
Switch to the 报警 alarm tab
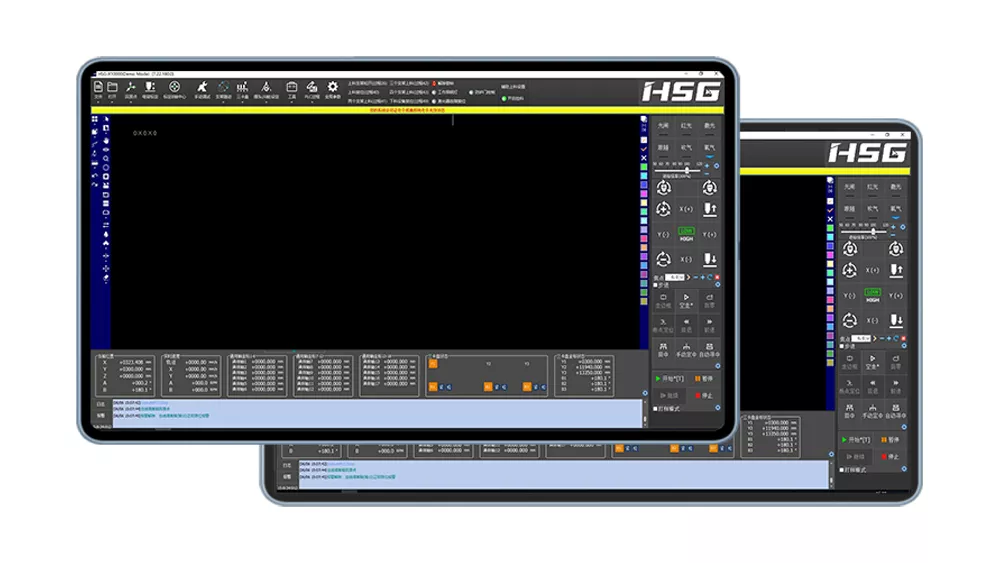[101, 416]
